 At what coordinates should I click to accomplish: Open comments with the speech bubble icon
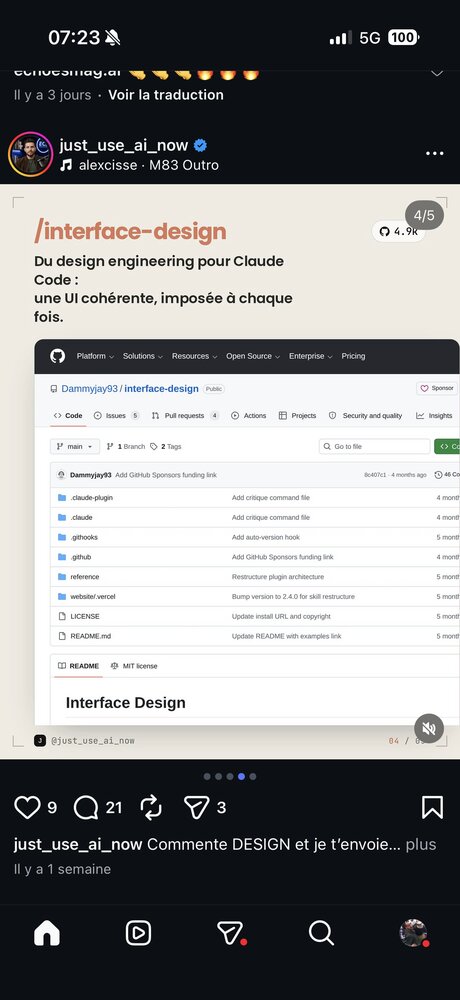point(85,808)
